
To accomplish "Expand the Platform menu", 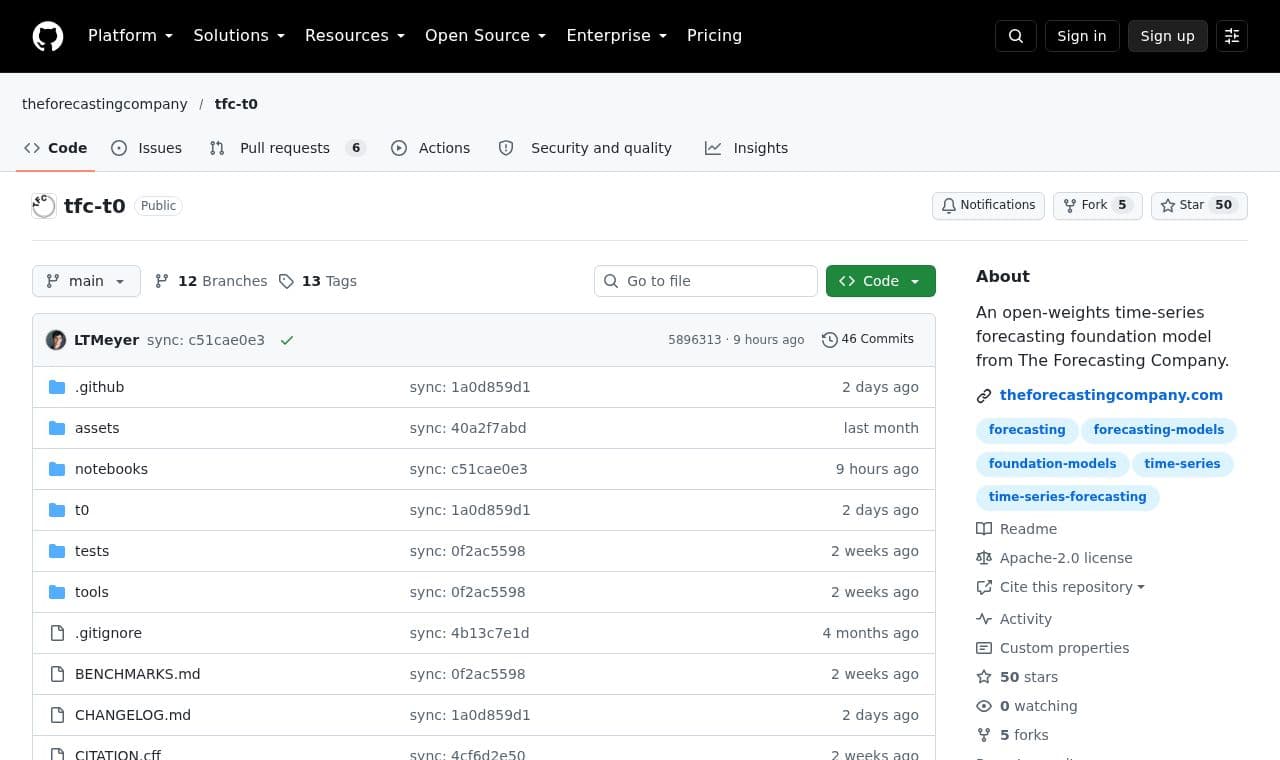I will [131, 36].
